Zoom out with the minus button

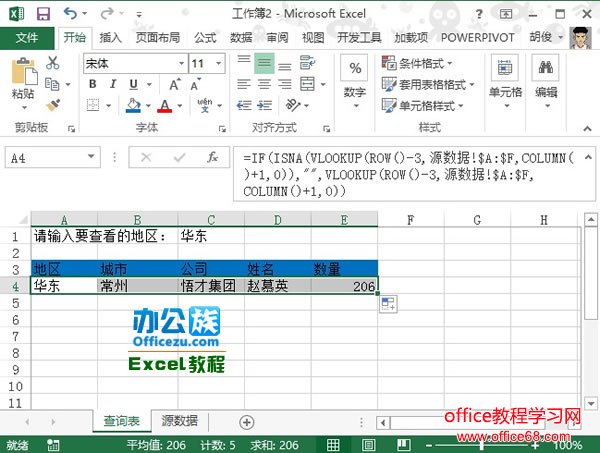[429, 445]
